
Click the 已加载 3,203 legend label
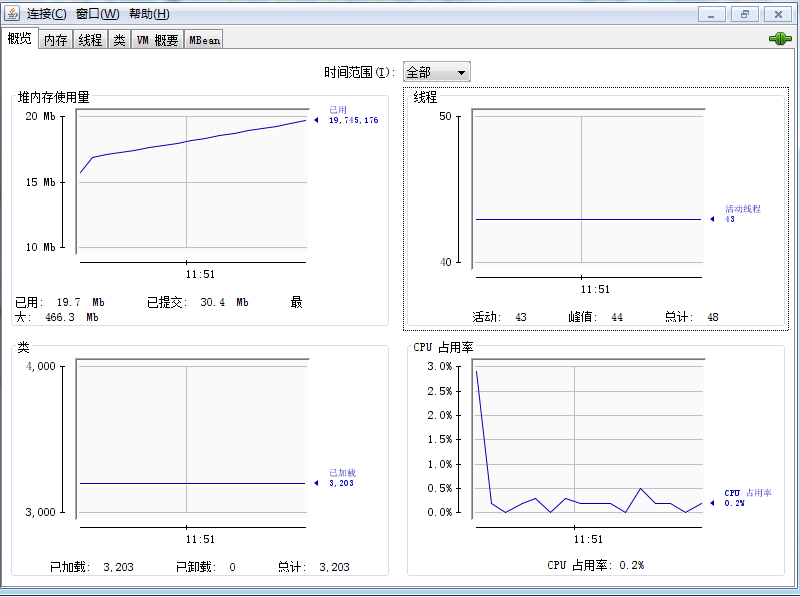pos(342,478)
